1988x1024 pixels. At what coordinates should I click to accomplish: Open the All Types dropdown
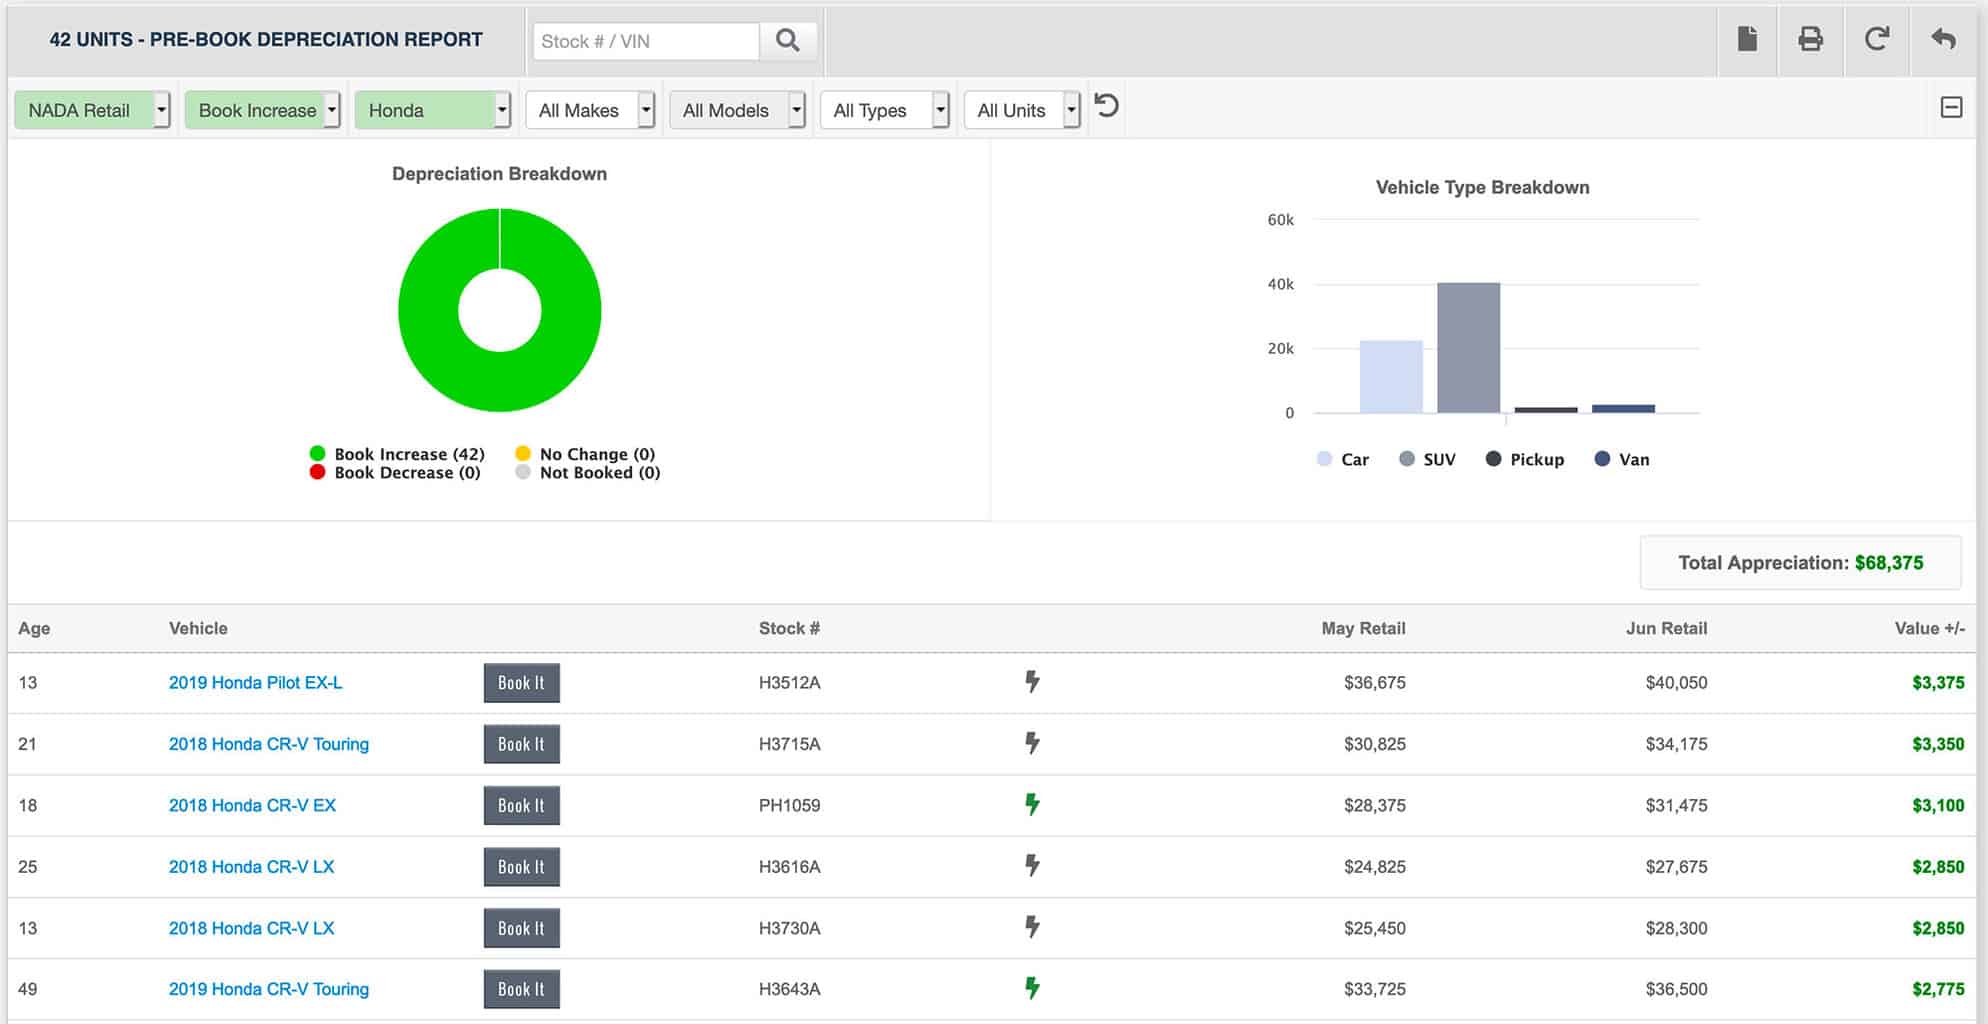tap(884, 110)
